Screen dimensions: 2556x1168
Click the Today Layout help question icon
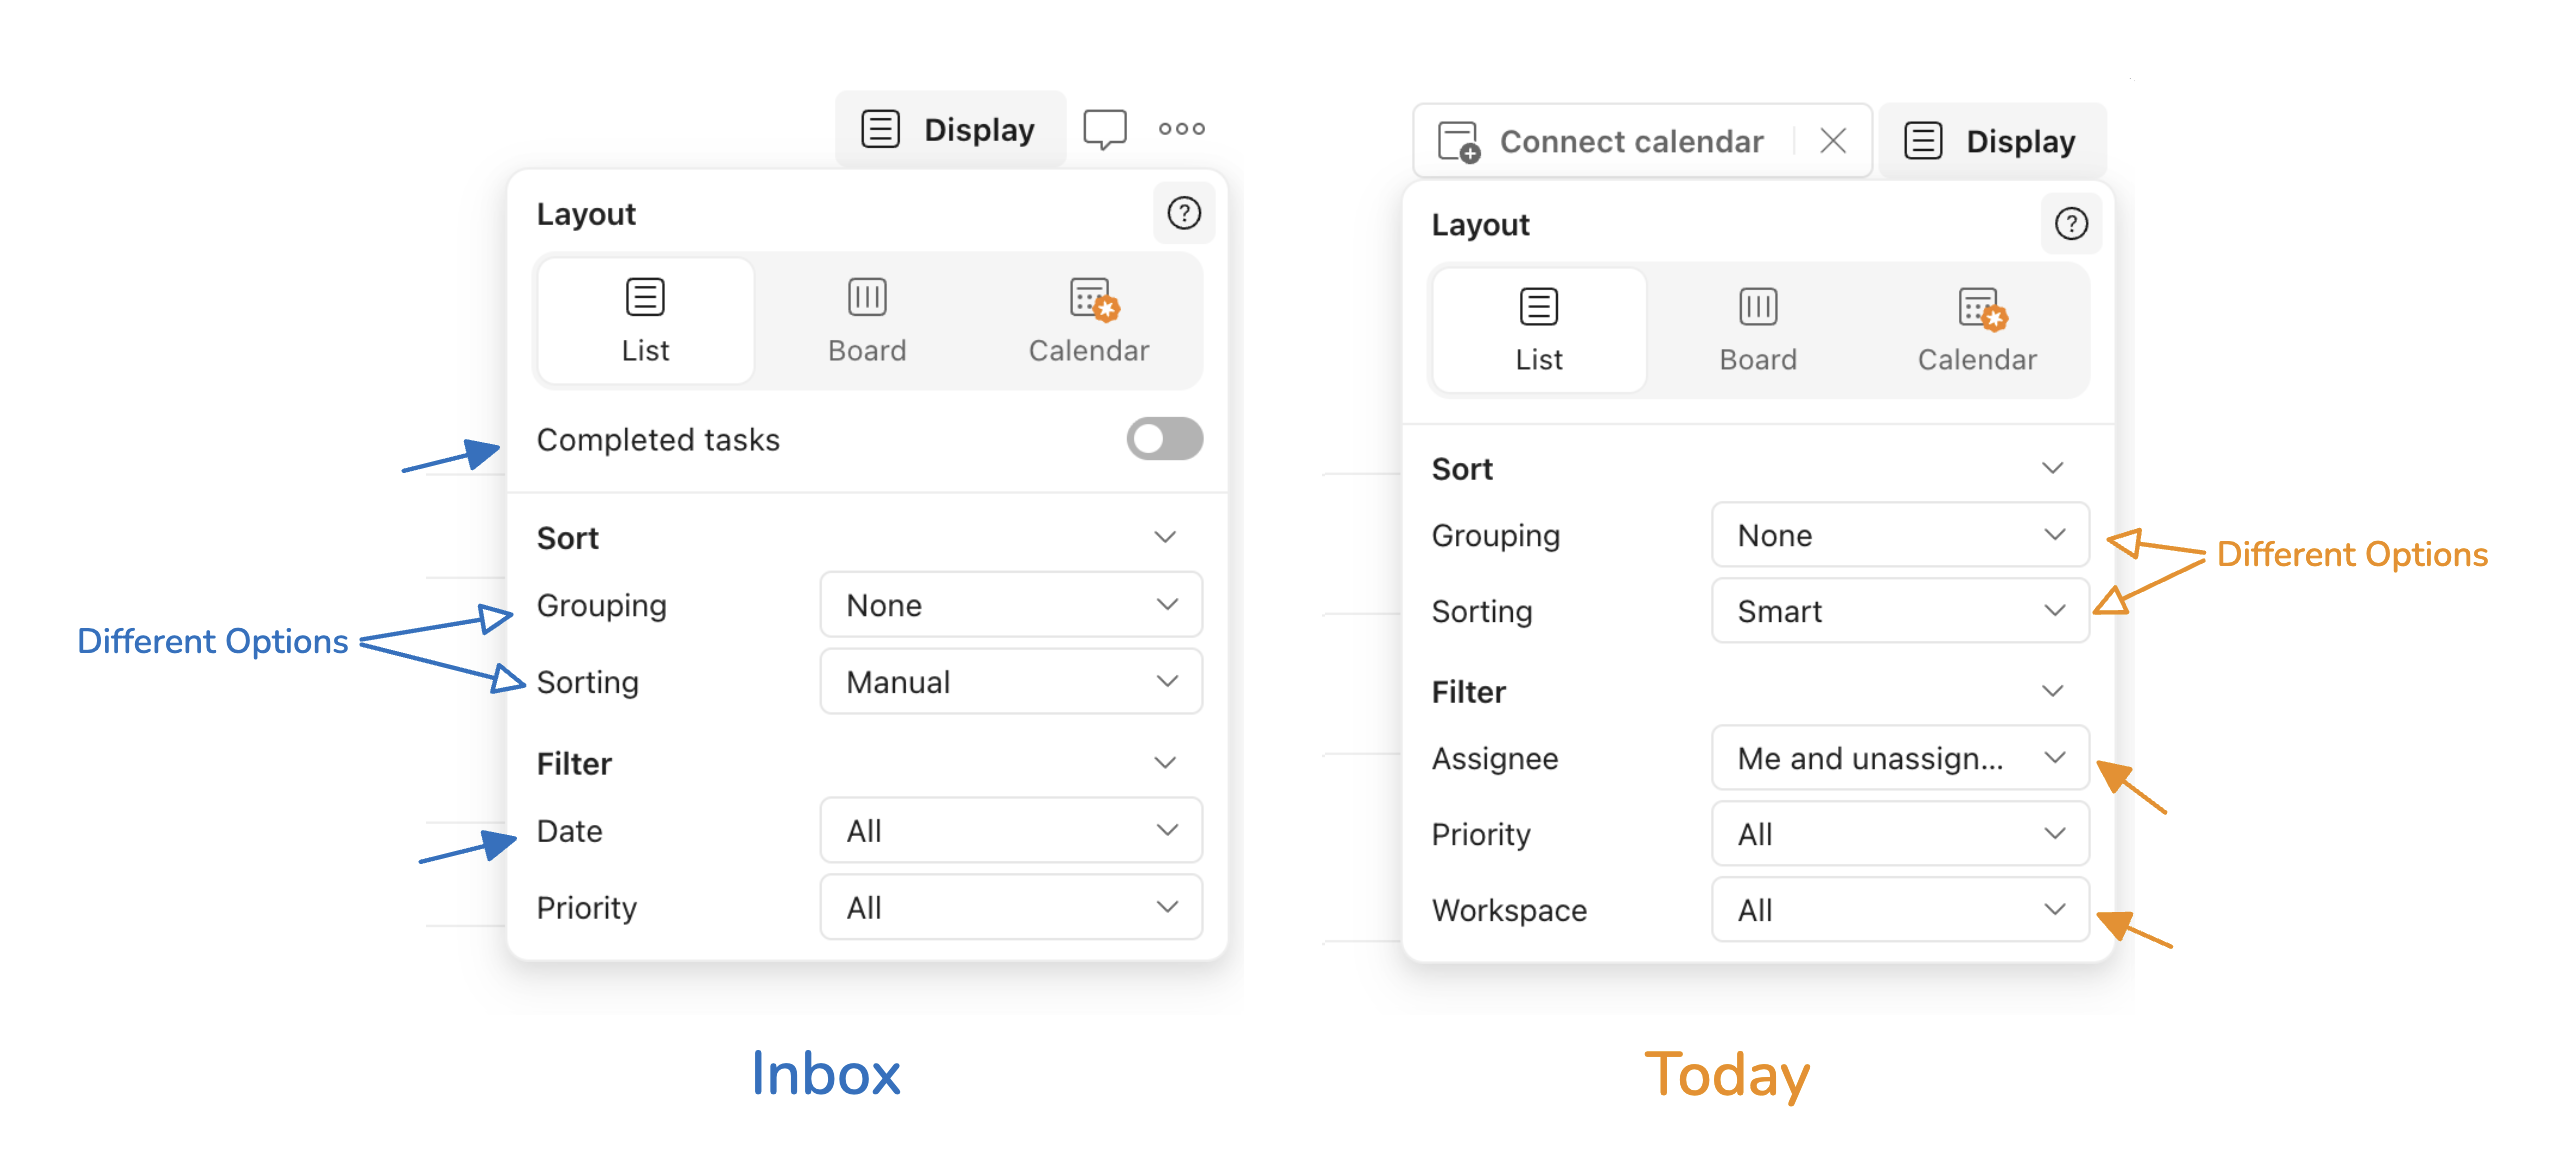tap(2070, 224)
